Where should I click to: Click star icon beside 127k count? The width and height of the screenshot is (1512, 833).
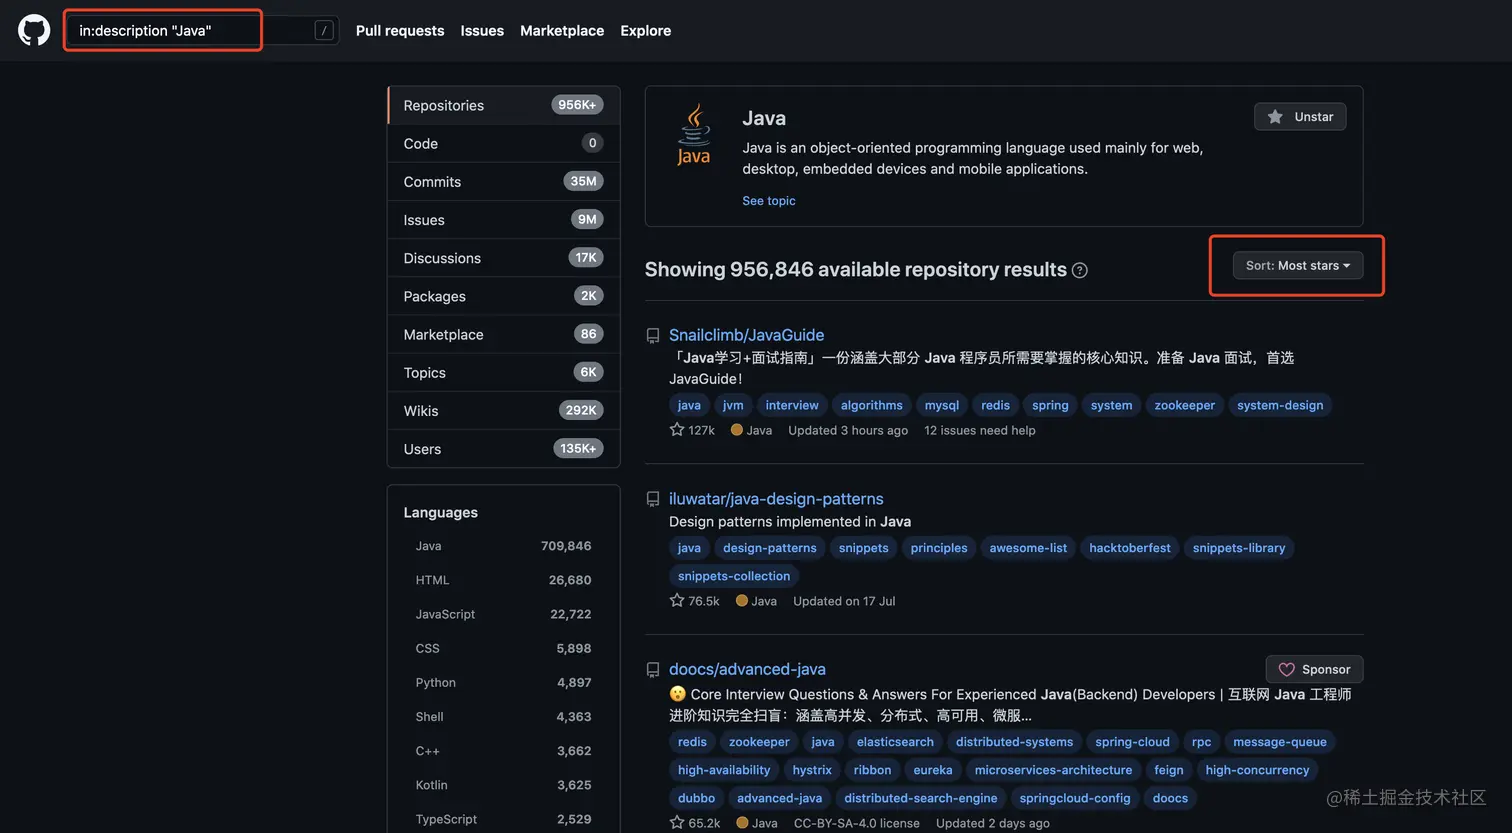click(x=677, y=430)
